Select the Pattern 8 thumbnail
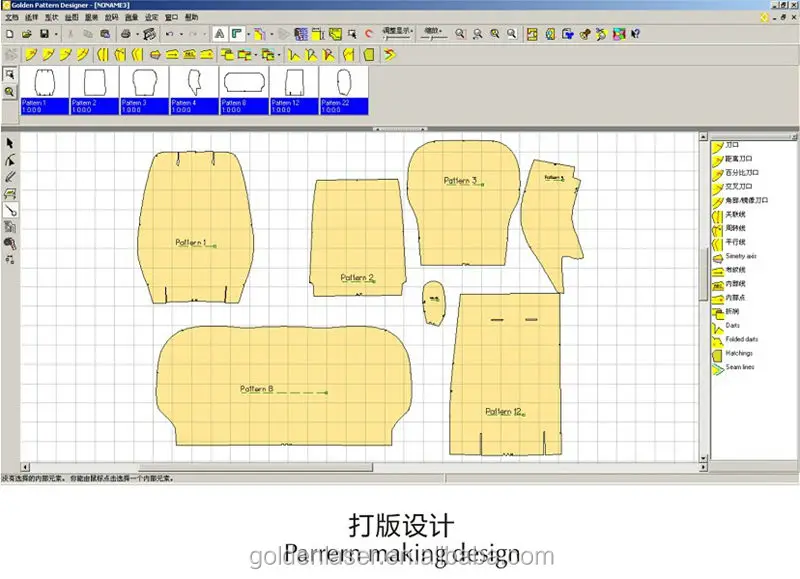 point(242,85)
